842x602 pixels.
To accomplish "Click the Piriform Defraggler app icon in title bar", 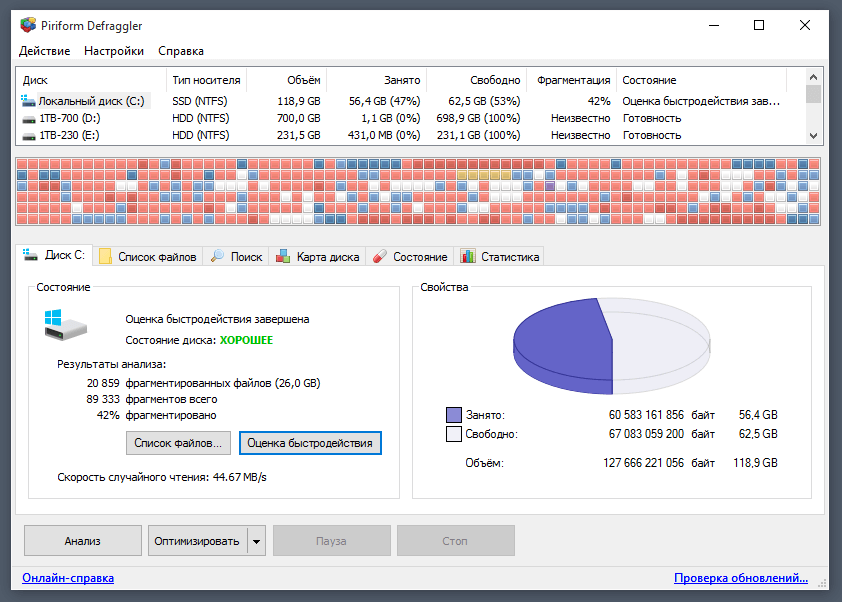I will click(x=28, y=25).
